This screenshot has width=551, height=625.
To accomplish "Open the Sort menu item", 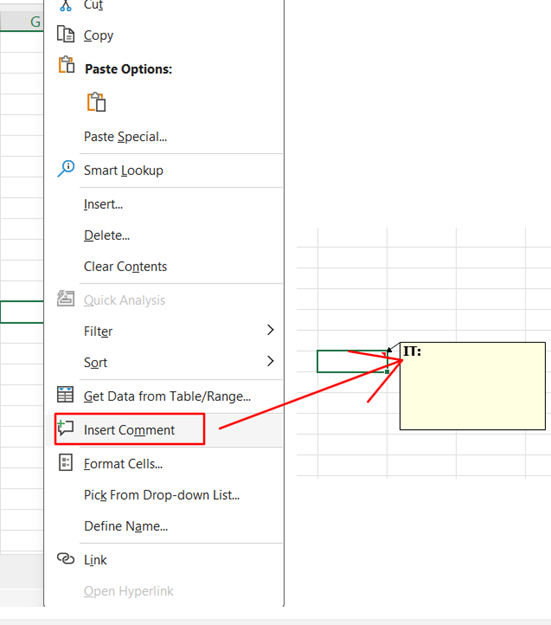I will pos(163,362).
